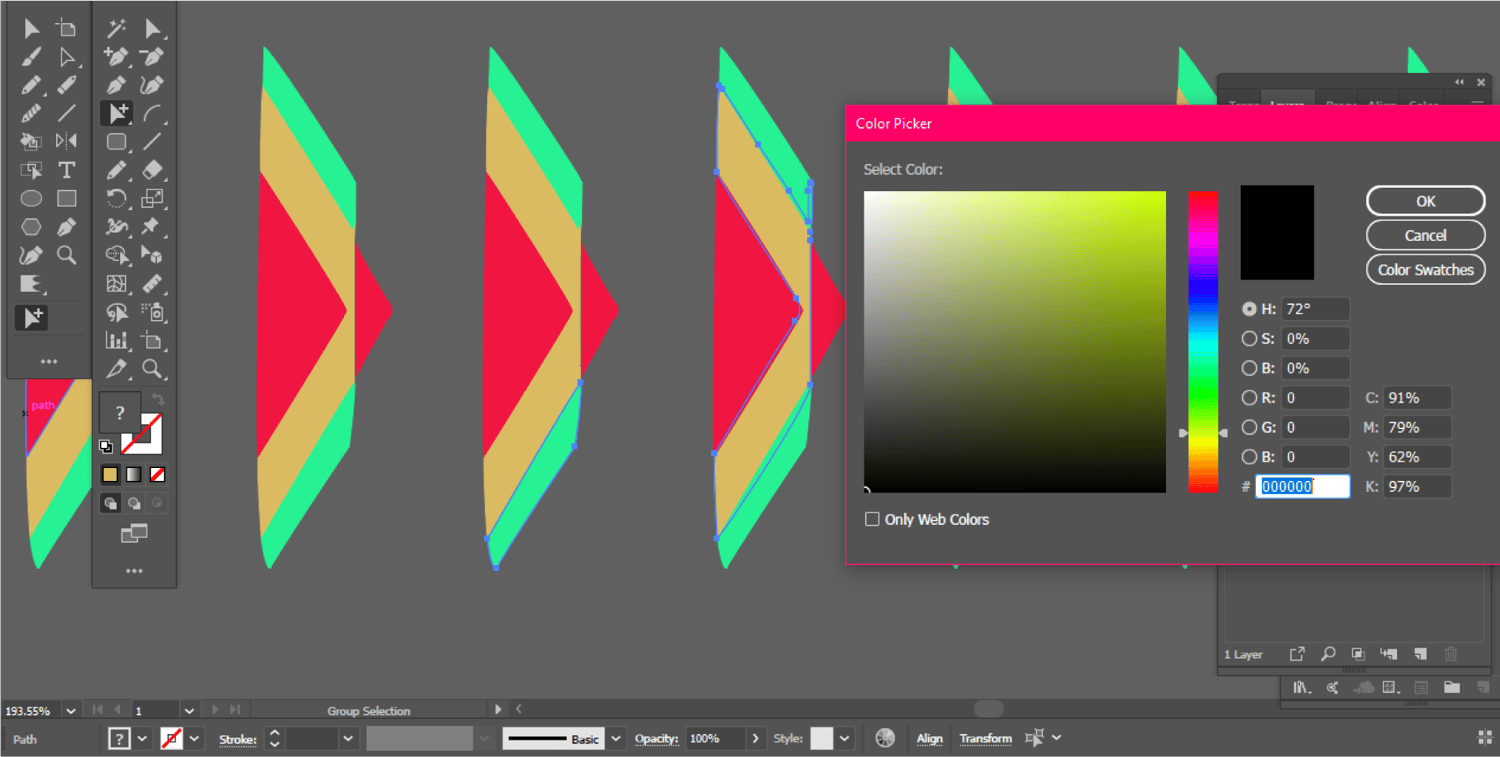This screenshot has height=757, width=1500.
Task: Select the Ellipse tool
Action: tap(31, 198)
